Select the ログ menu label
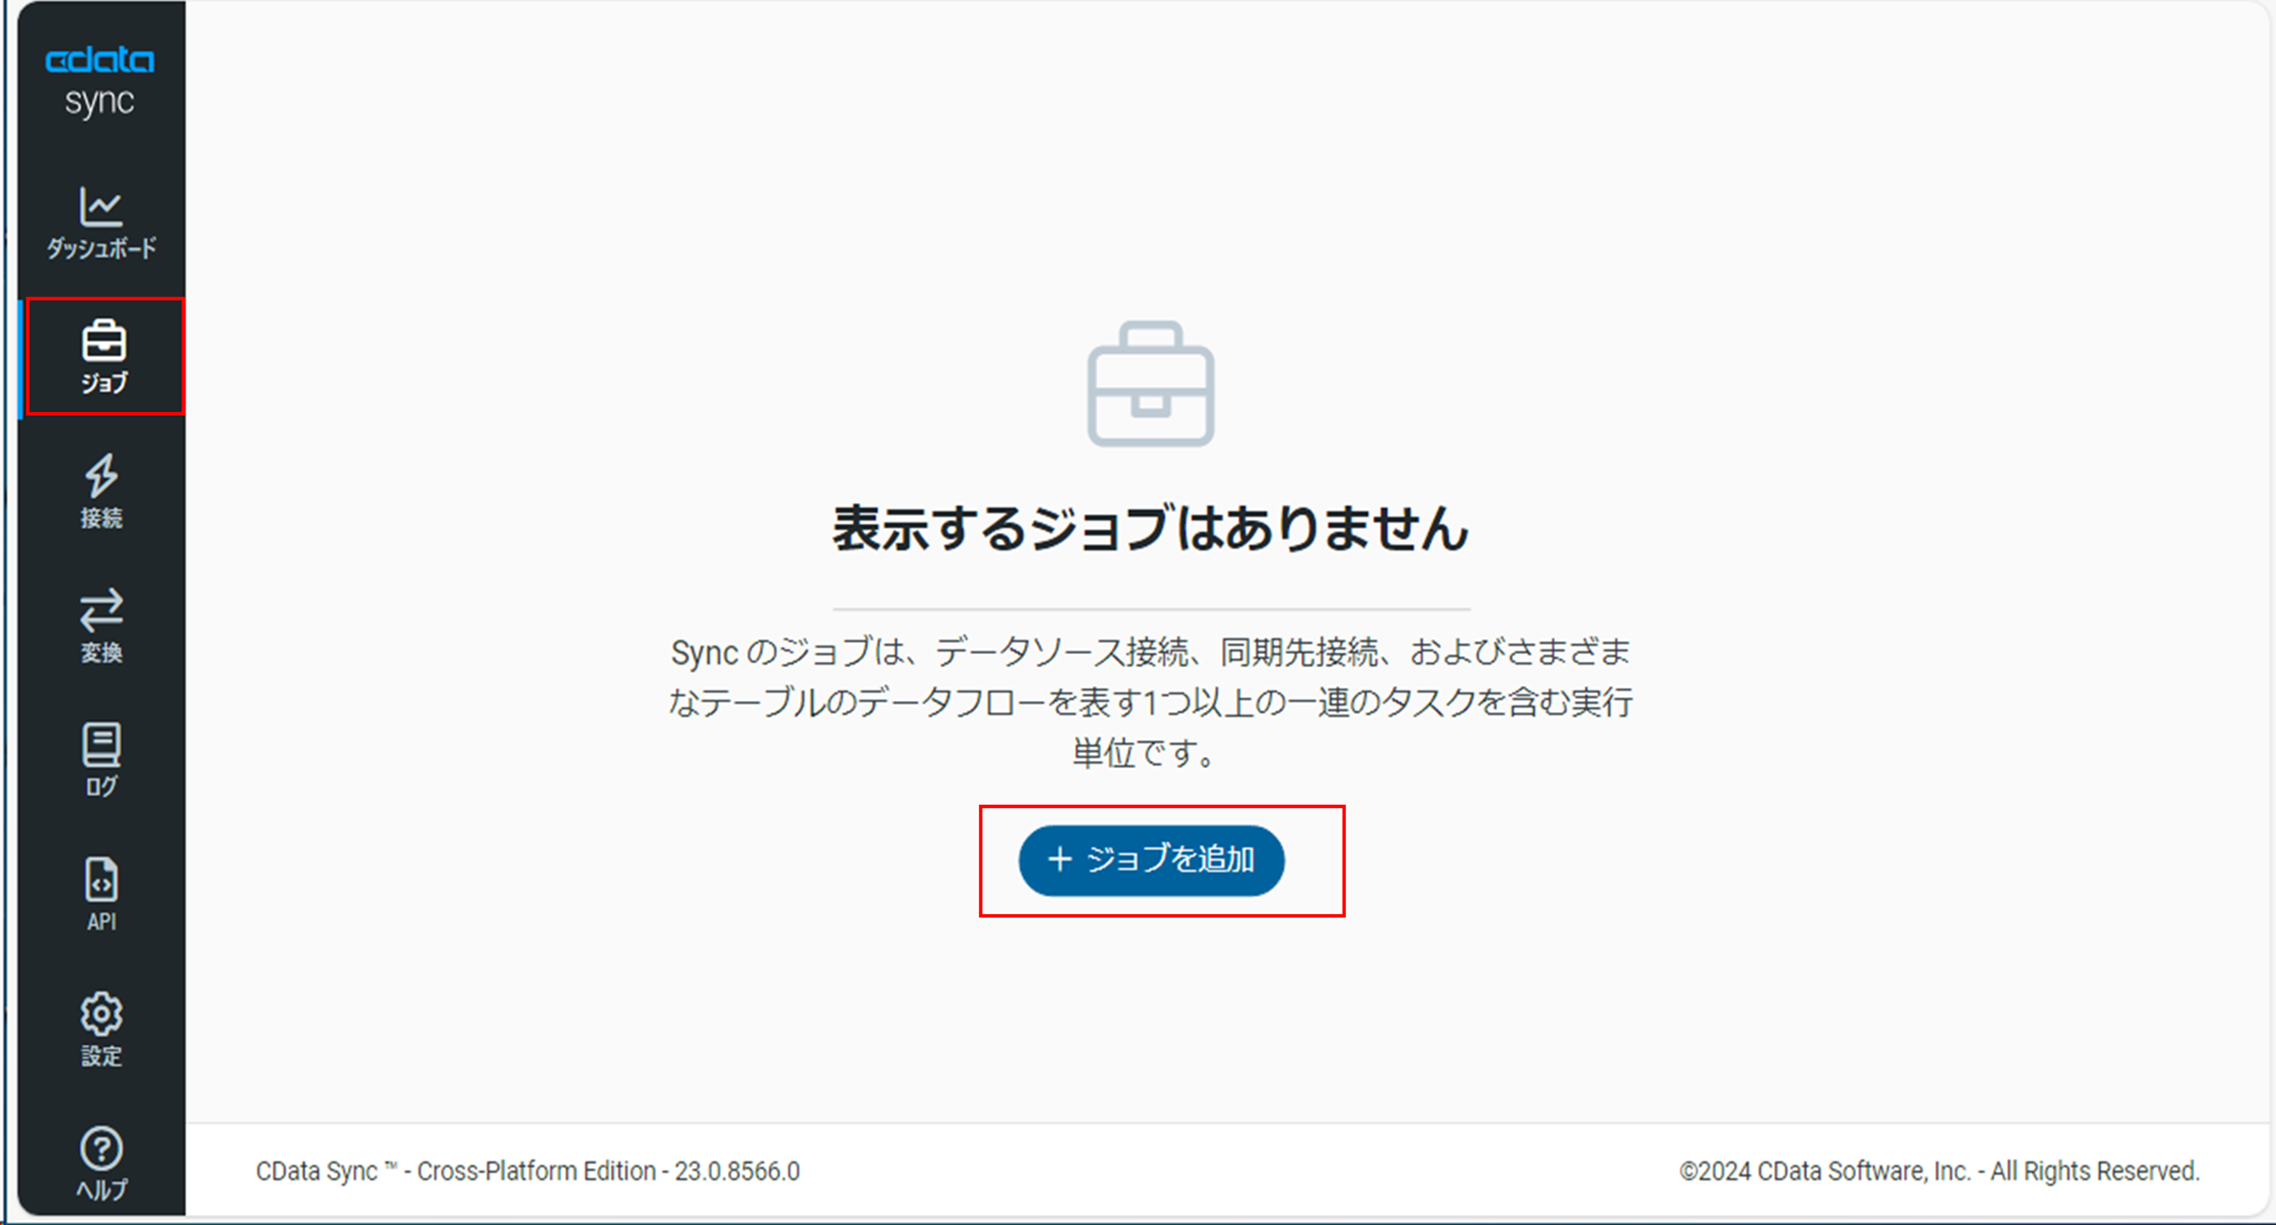Image resolution: width=2276 pixels, height=1225 pixels. pyautogui.click(x=101, y=787)
